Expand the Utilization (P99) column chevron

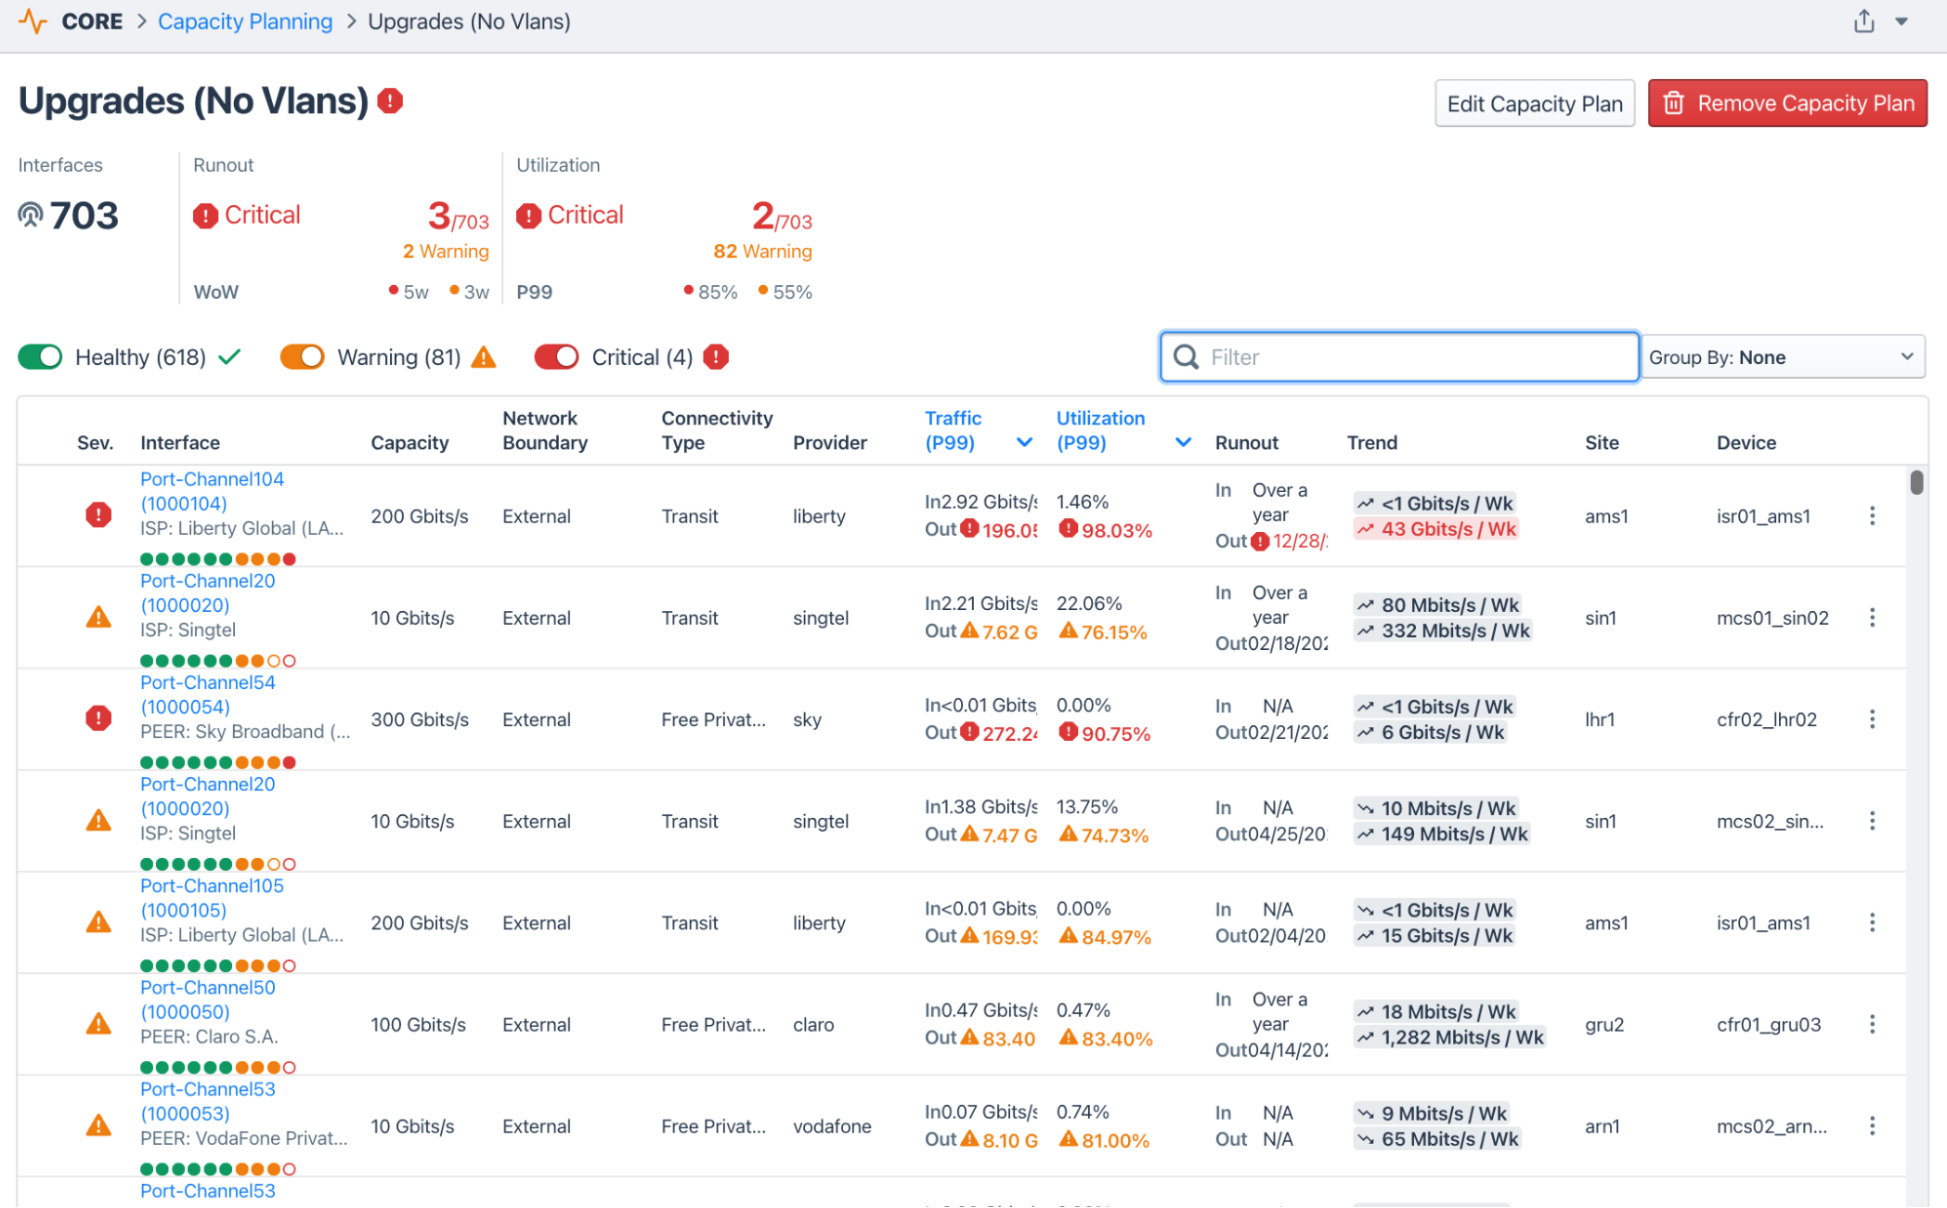[x=1183, y=442]
